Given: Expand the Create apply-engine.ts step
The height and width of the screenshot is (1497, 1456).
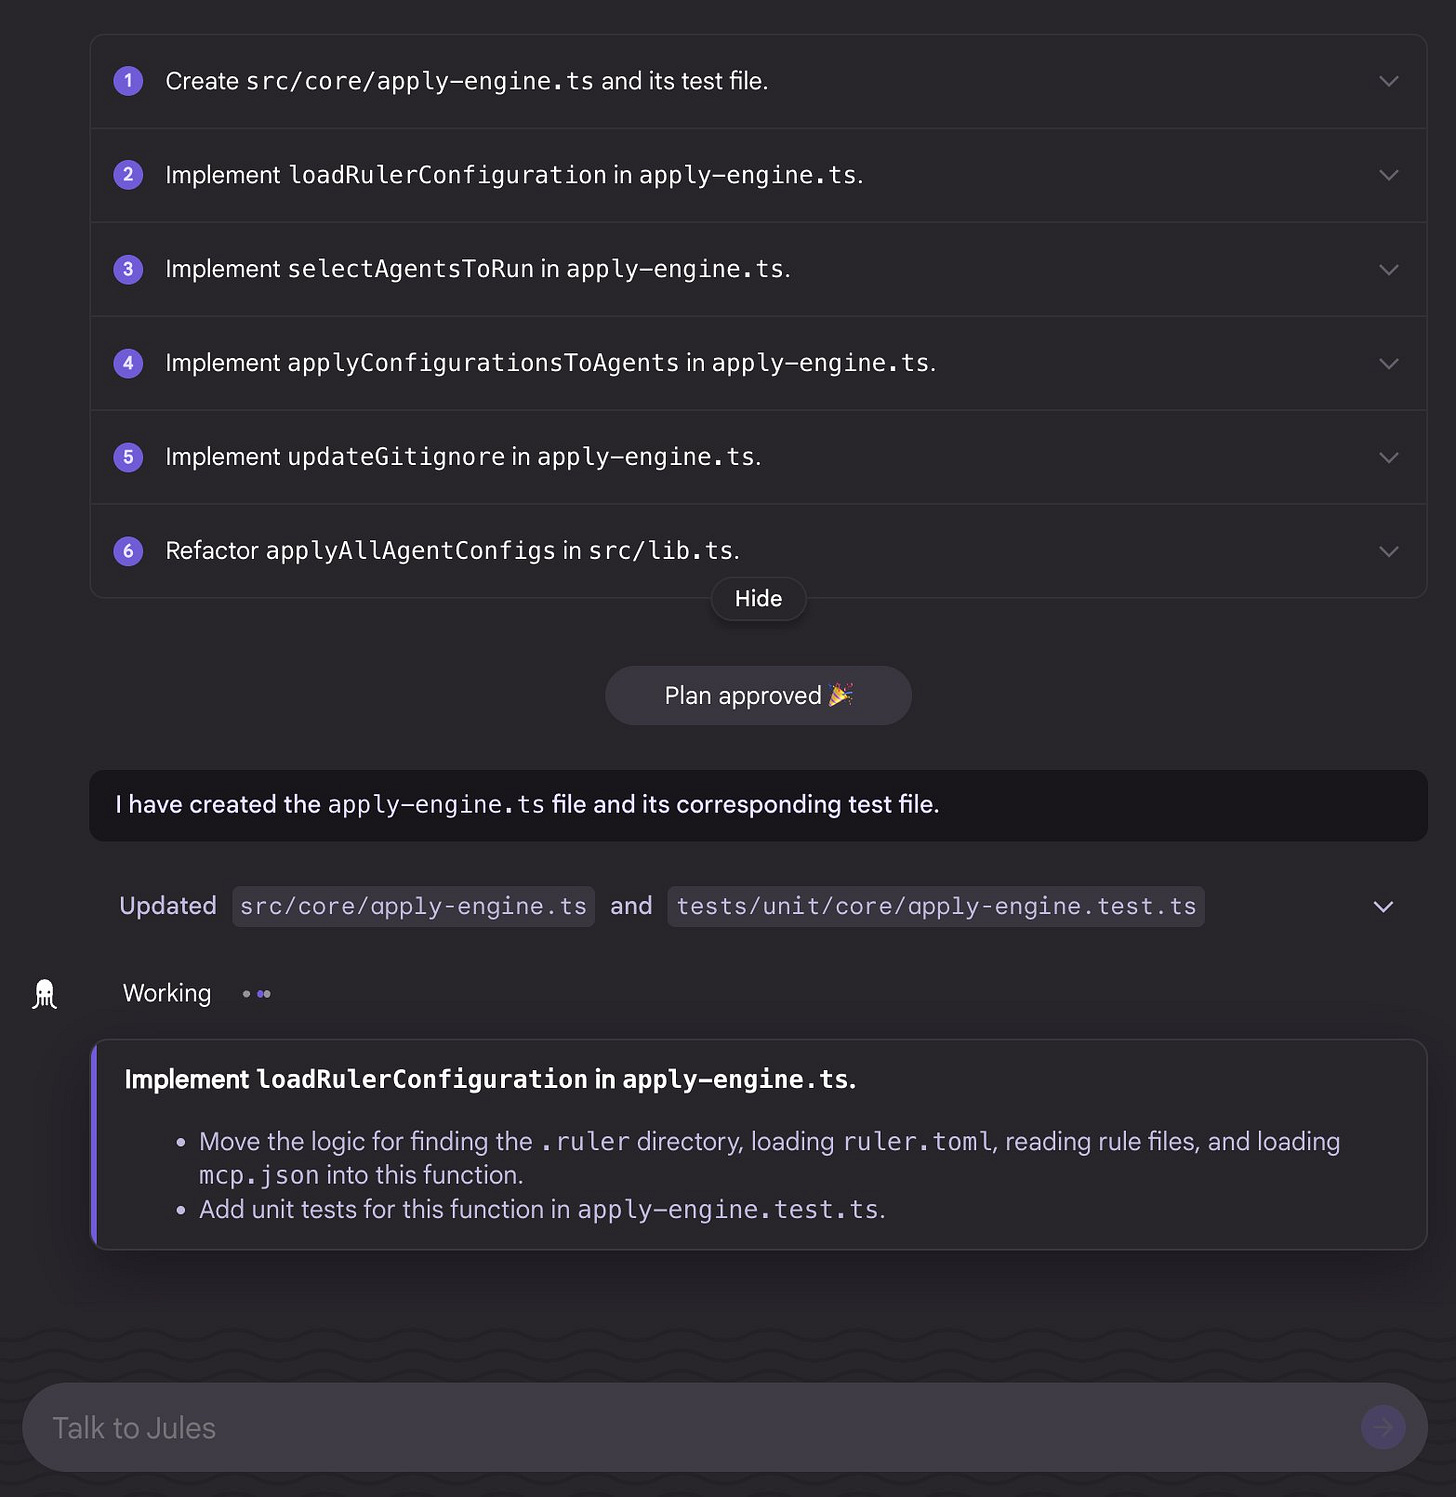Looking at the screenshot, I should pos(1388,81).
